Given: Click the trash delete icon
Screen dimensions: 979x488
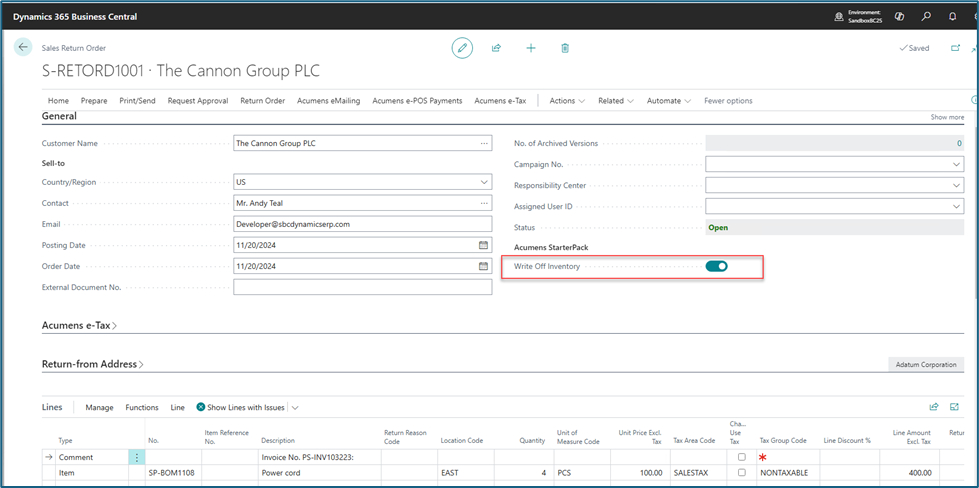Looking at the screenshot, I should click(x=565, y=48).
